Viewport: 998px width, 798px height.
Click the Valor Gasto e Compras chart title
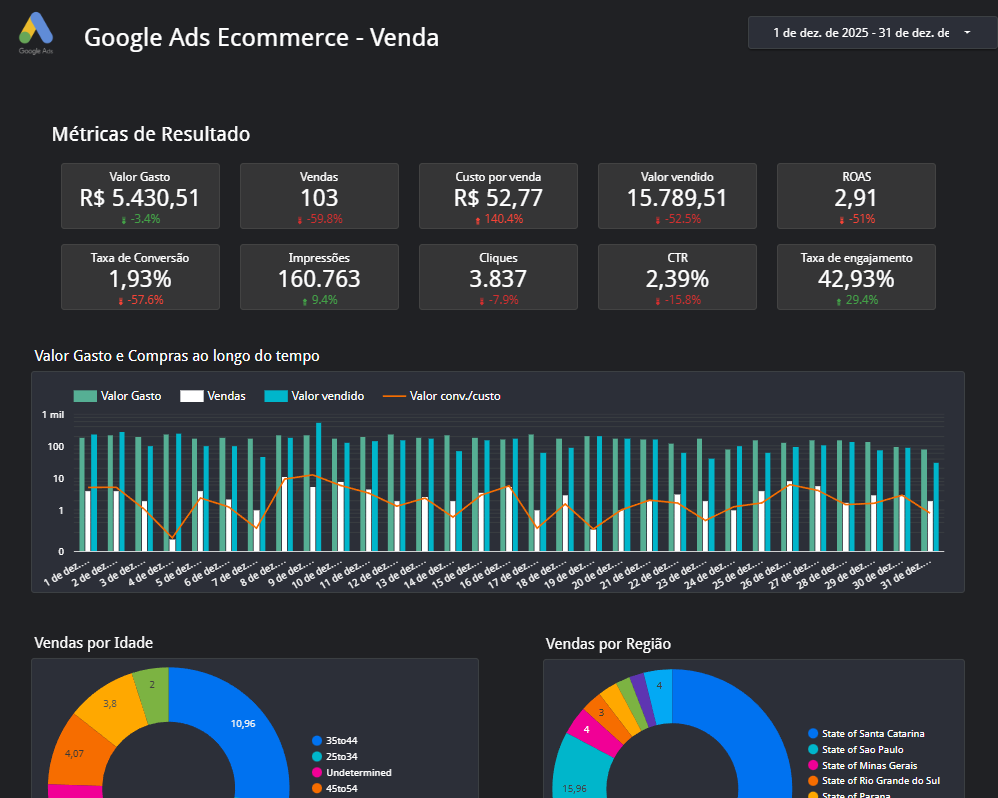tap(177, 356)
